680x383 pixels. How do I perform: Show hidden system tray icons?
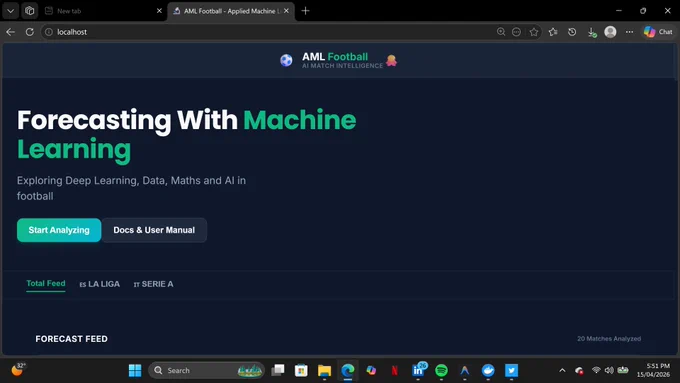(x=562, y=370)
